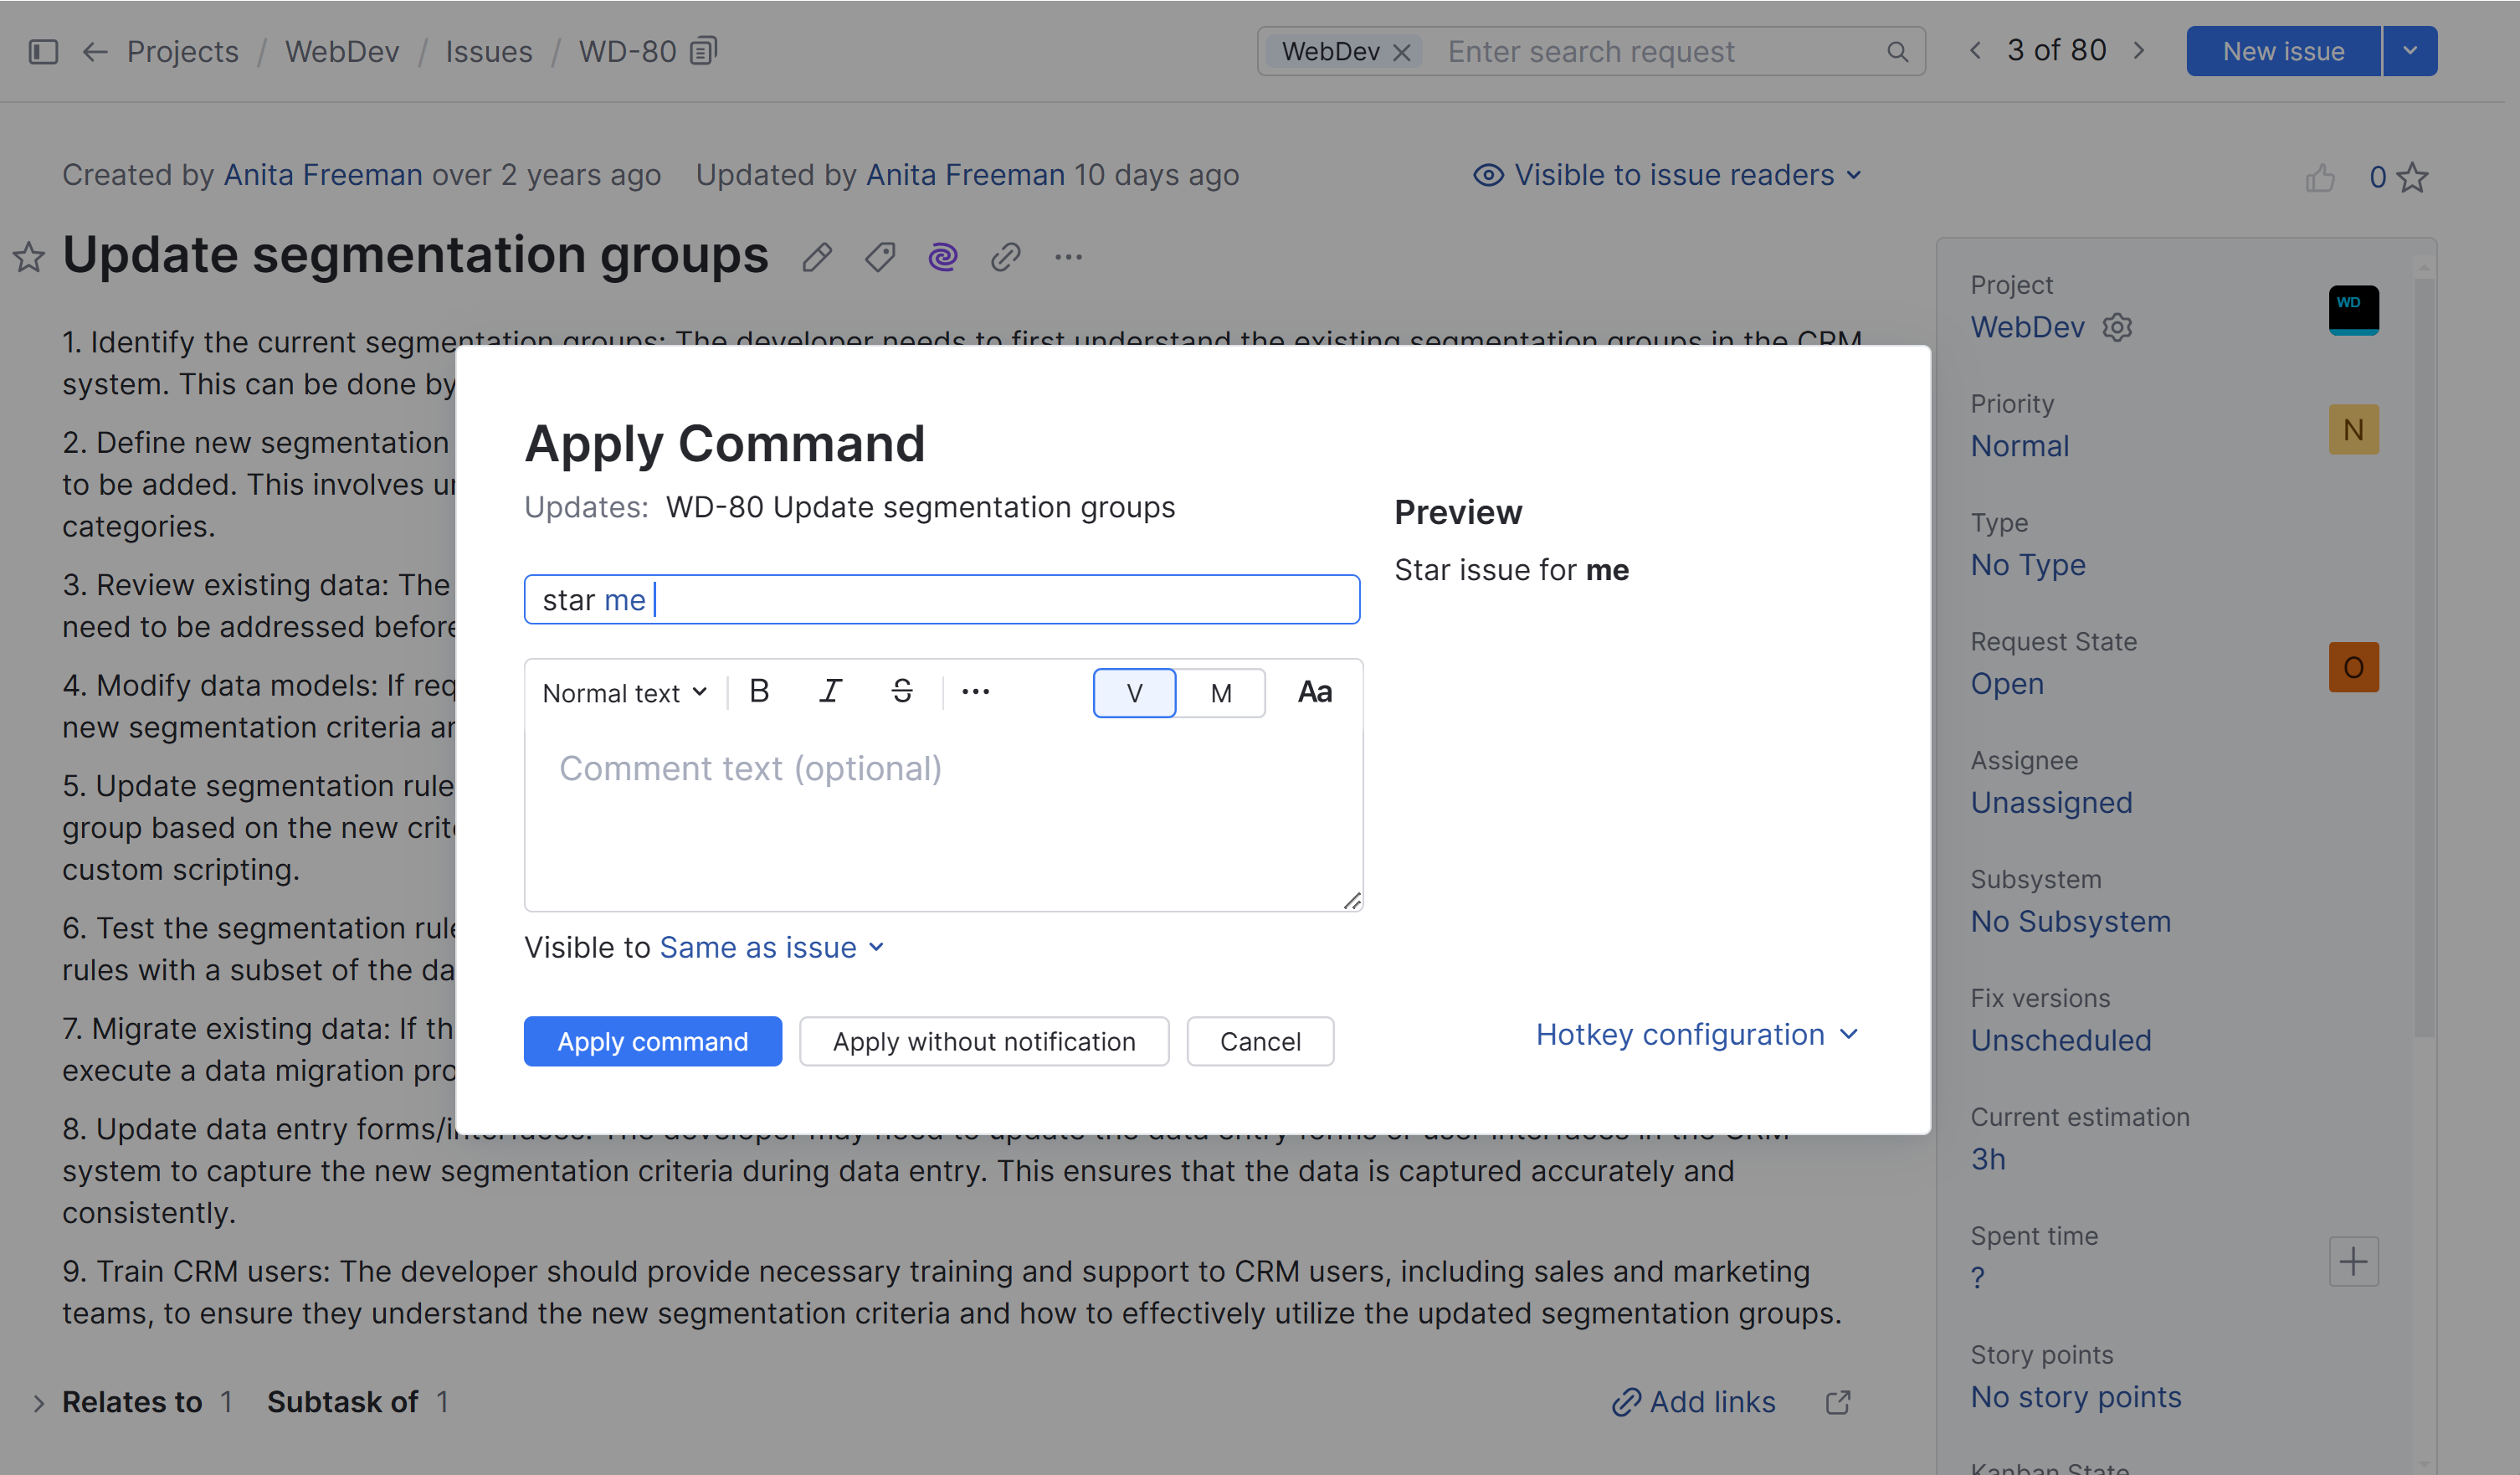Toggle the star counter in top right

(2412, 177)
